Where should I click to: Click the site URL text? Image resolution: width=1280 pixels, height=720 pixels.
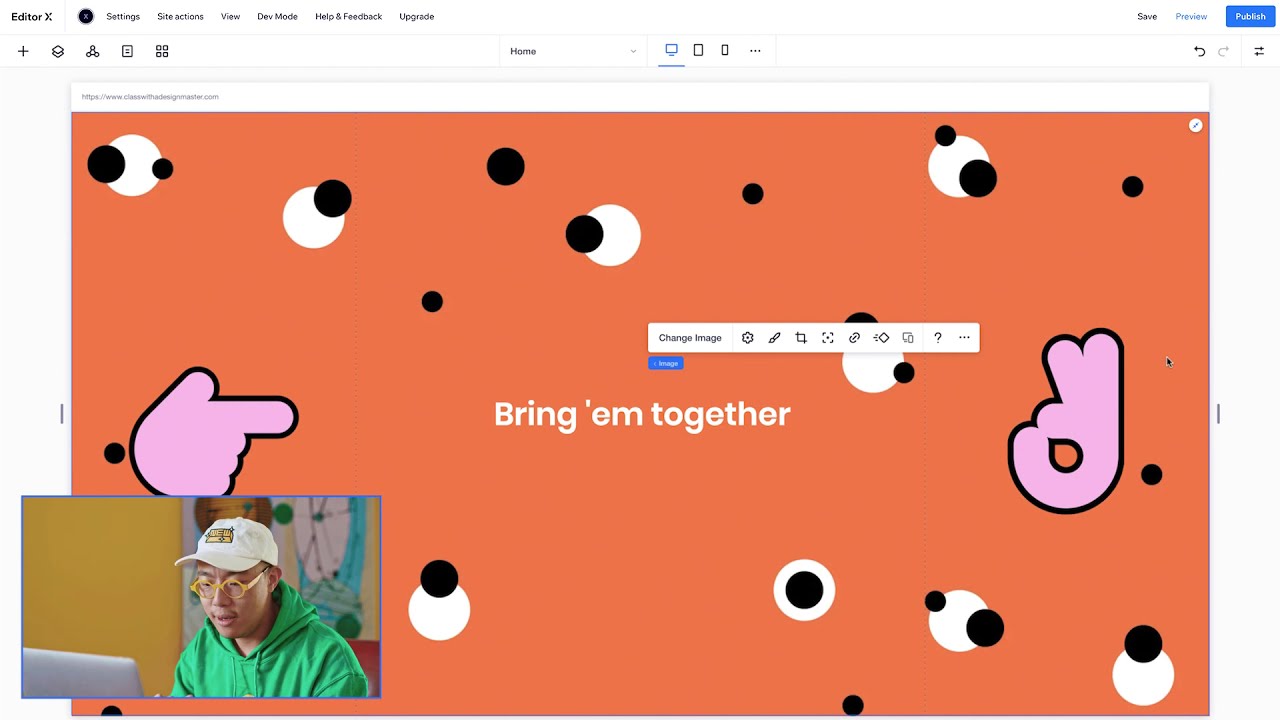[150, 97]
